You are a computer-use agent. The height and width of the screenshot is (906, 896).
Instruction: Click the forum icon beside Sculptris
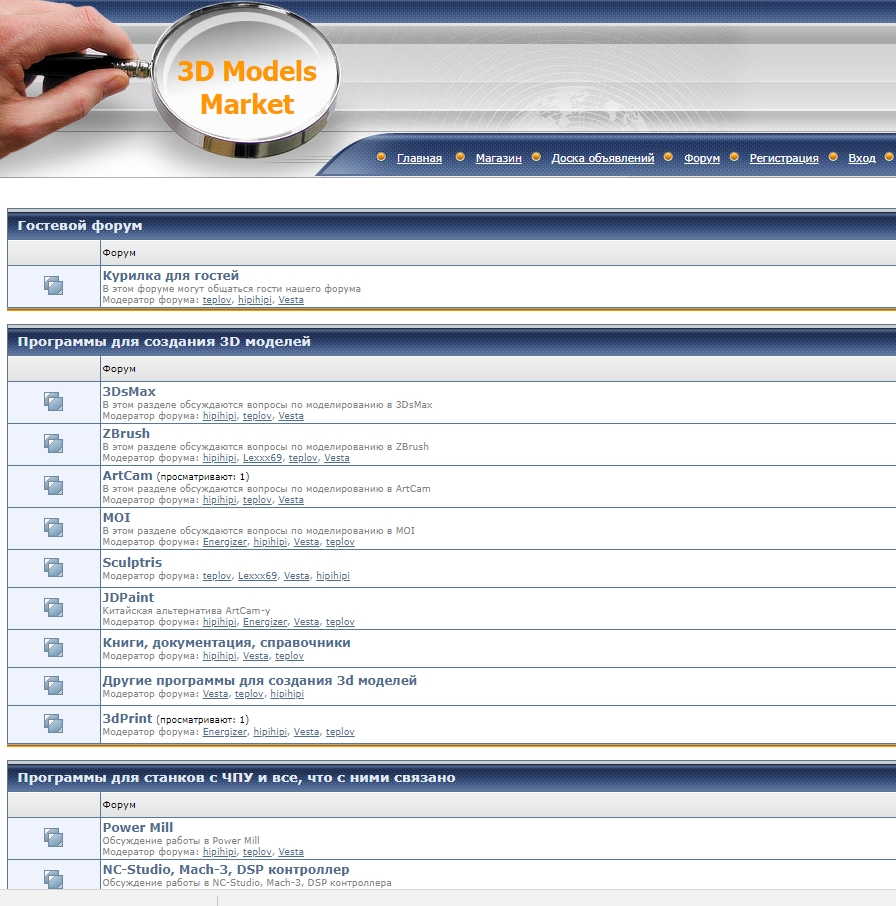pos(53,568)
